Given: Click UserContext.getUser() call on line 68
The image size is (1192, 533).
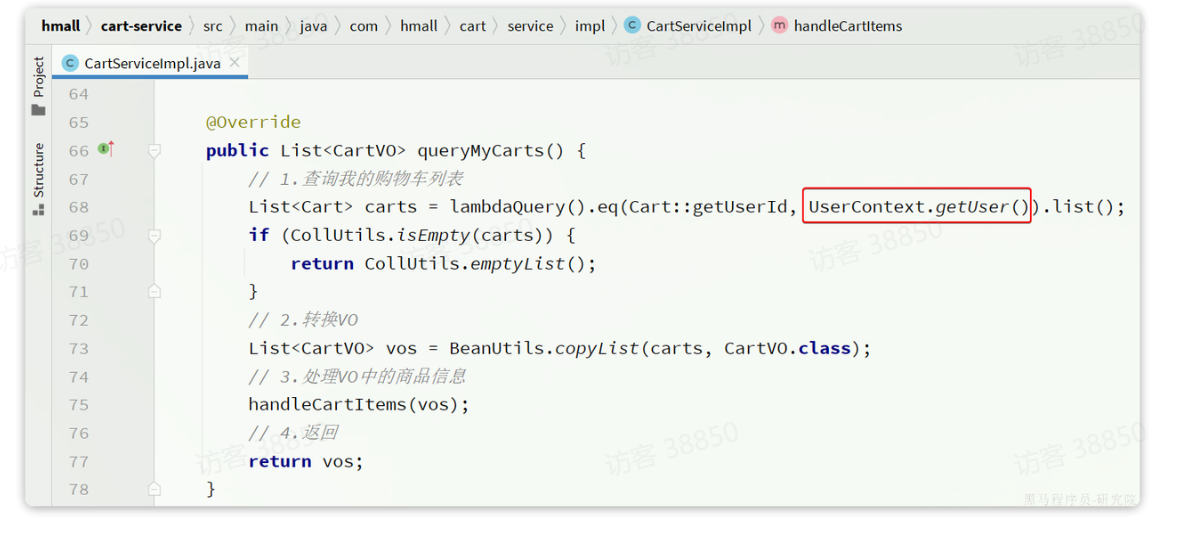Looking at the screenshot, I should [918, 207].
